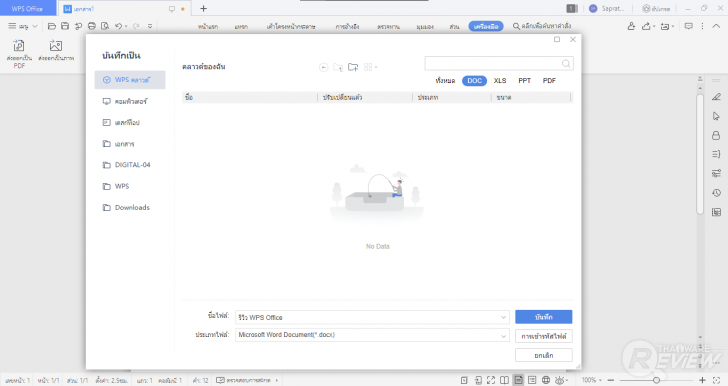Open Saprat user account
728x386 pixels.
coord(607,8)
